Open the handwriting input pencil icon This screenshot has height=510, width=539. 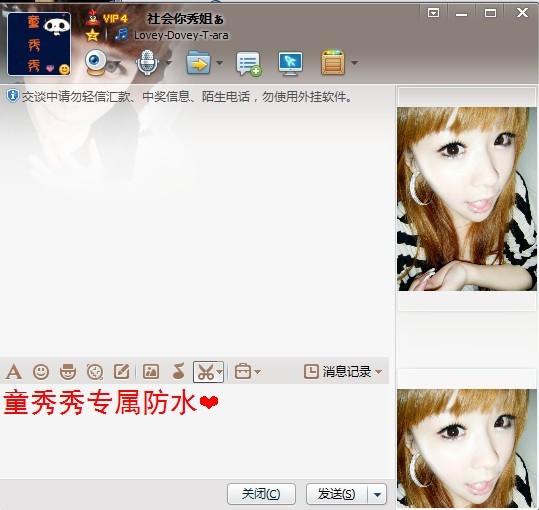point(122,371)
